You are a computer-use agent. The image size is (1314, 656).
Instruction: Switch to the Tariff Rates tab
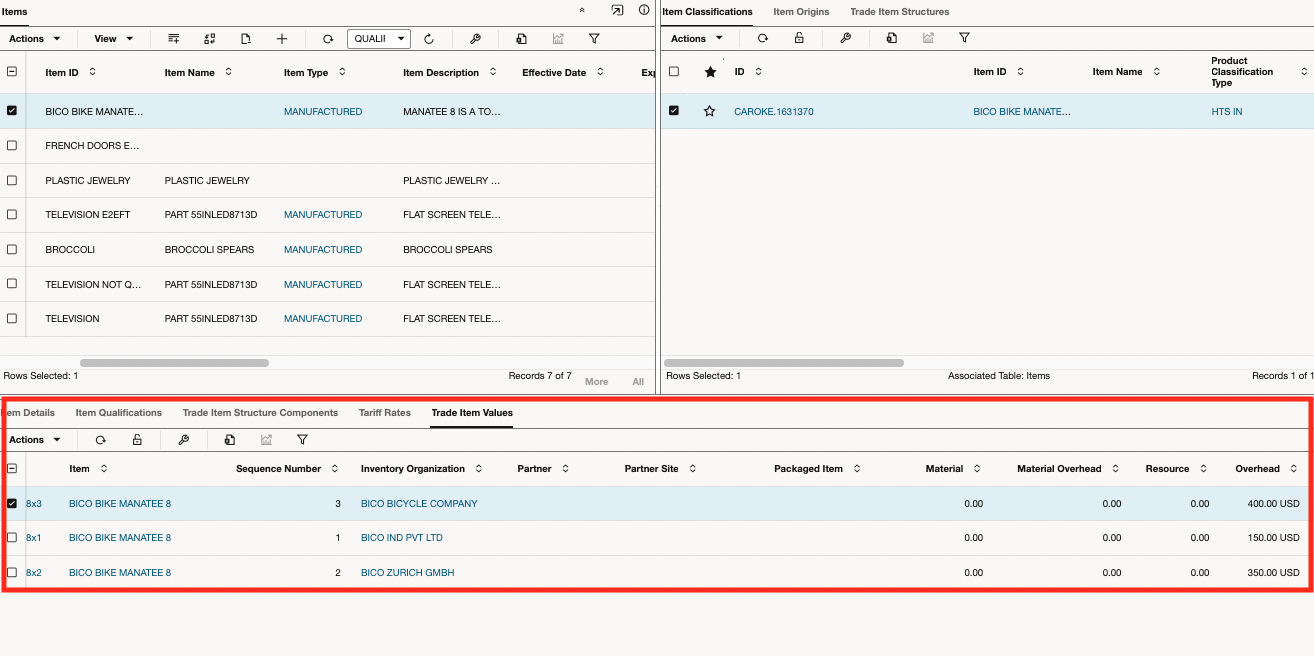pos(386,413)
